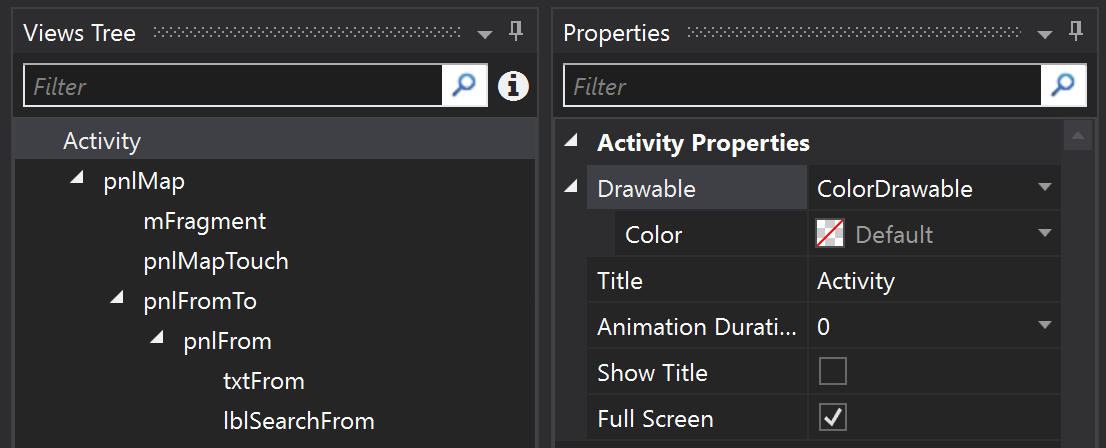Collapse the Activity Properties section

[x=571, y=140]
